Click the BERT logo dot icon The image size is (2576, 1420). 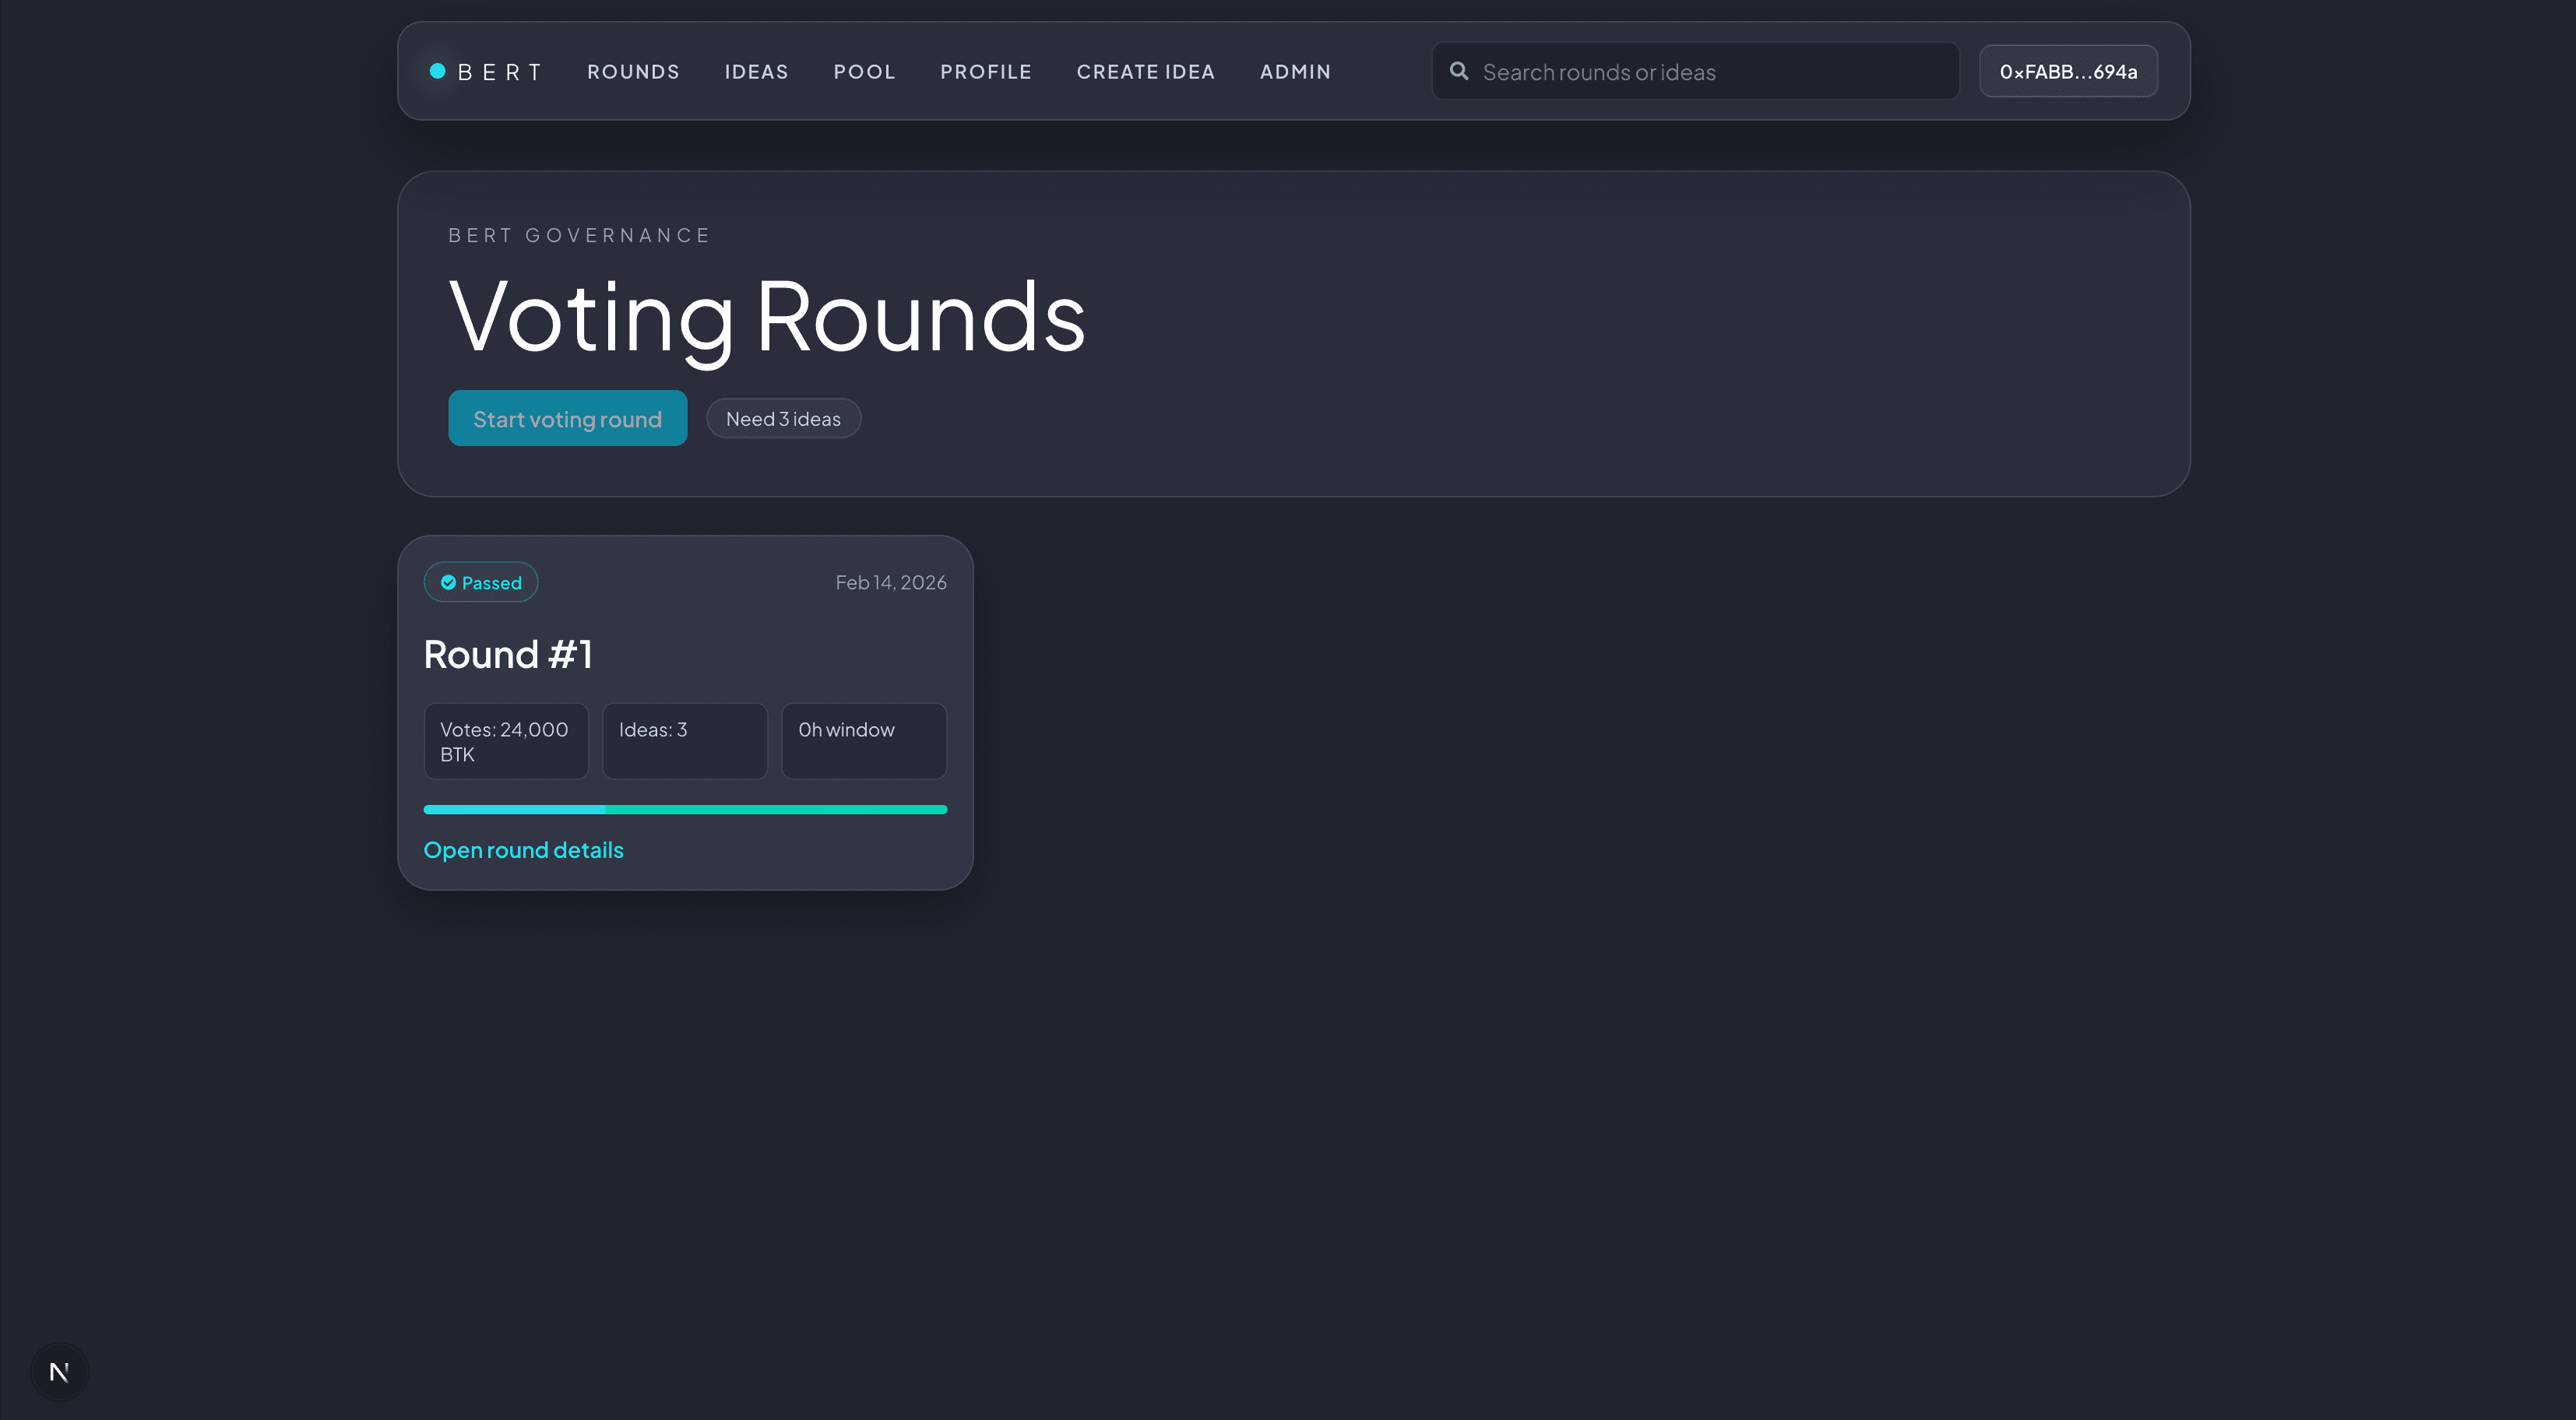(437, 70)
